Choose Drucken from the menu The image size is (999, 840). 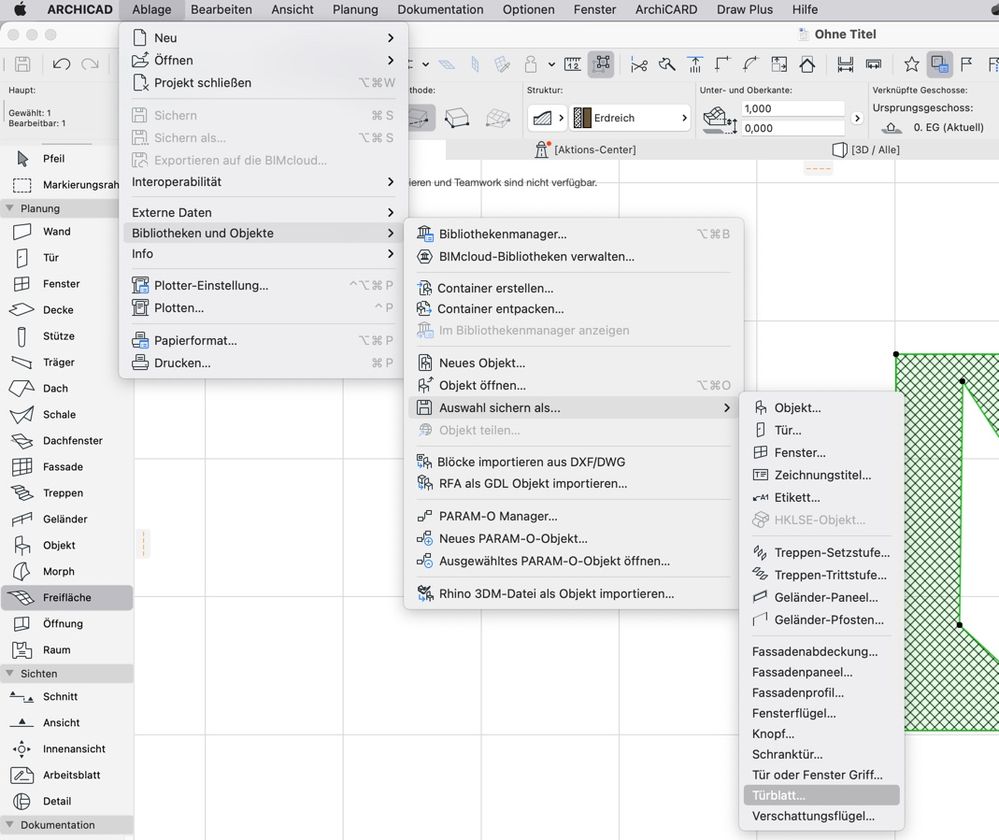[x=263, y=363]
